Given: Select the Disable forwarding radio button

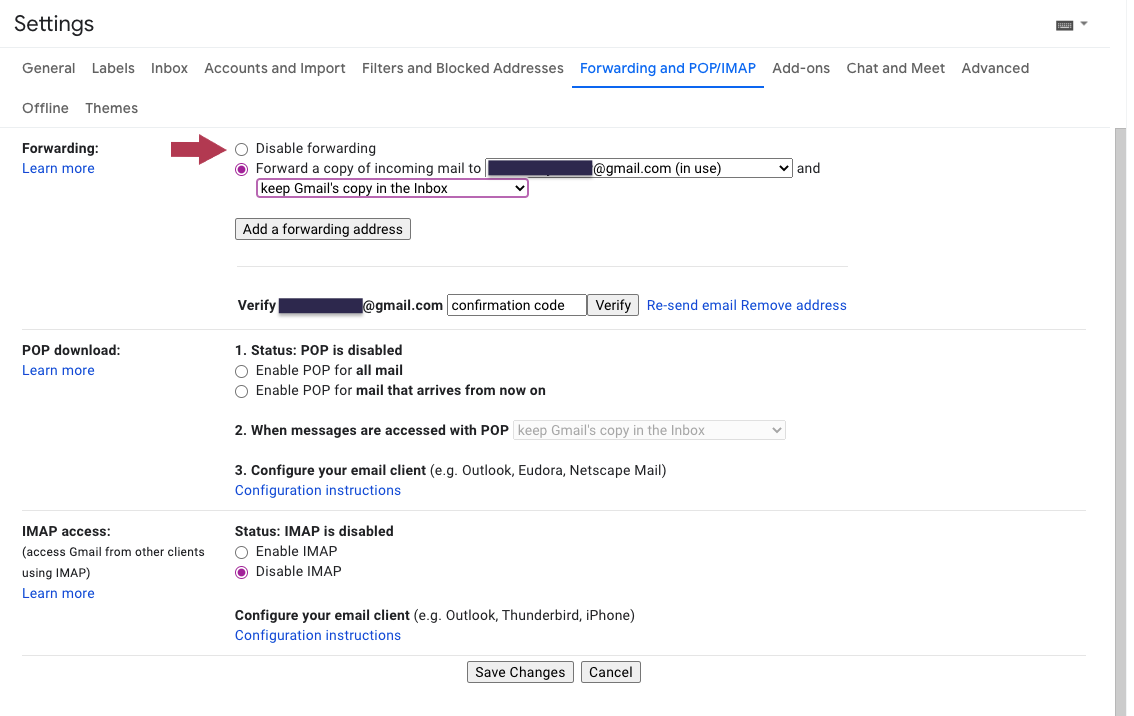Looking at the screenshot, I should pyautogui.click(x=241, y=148).
